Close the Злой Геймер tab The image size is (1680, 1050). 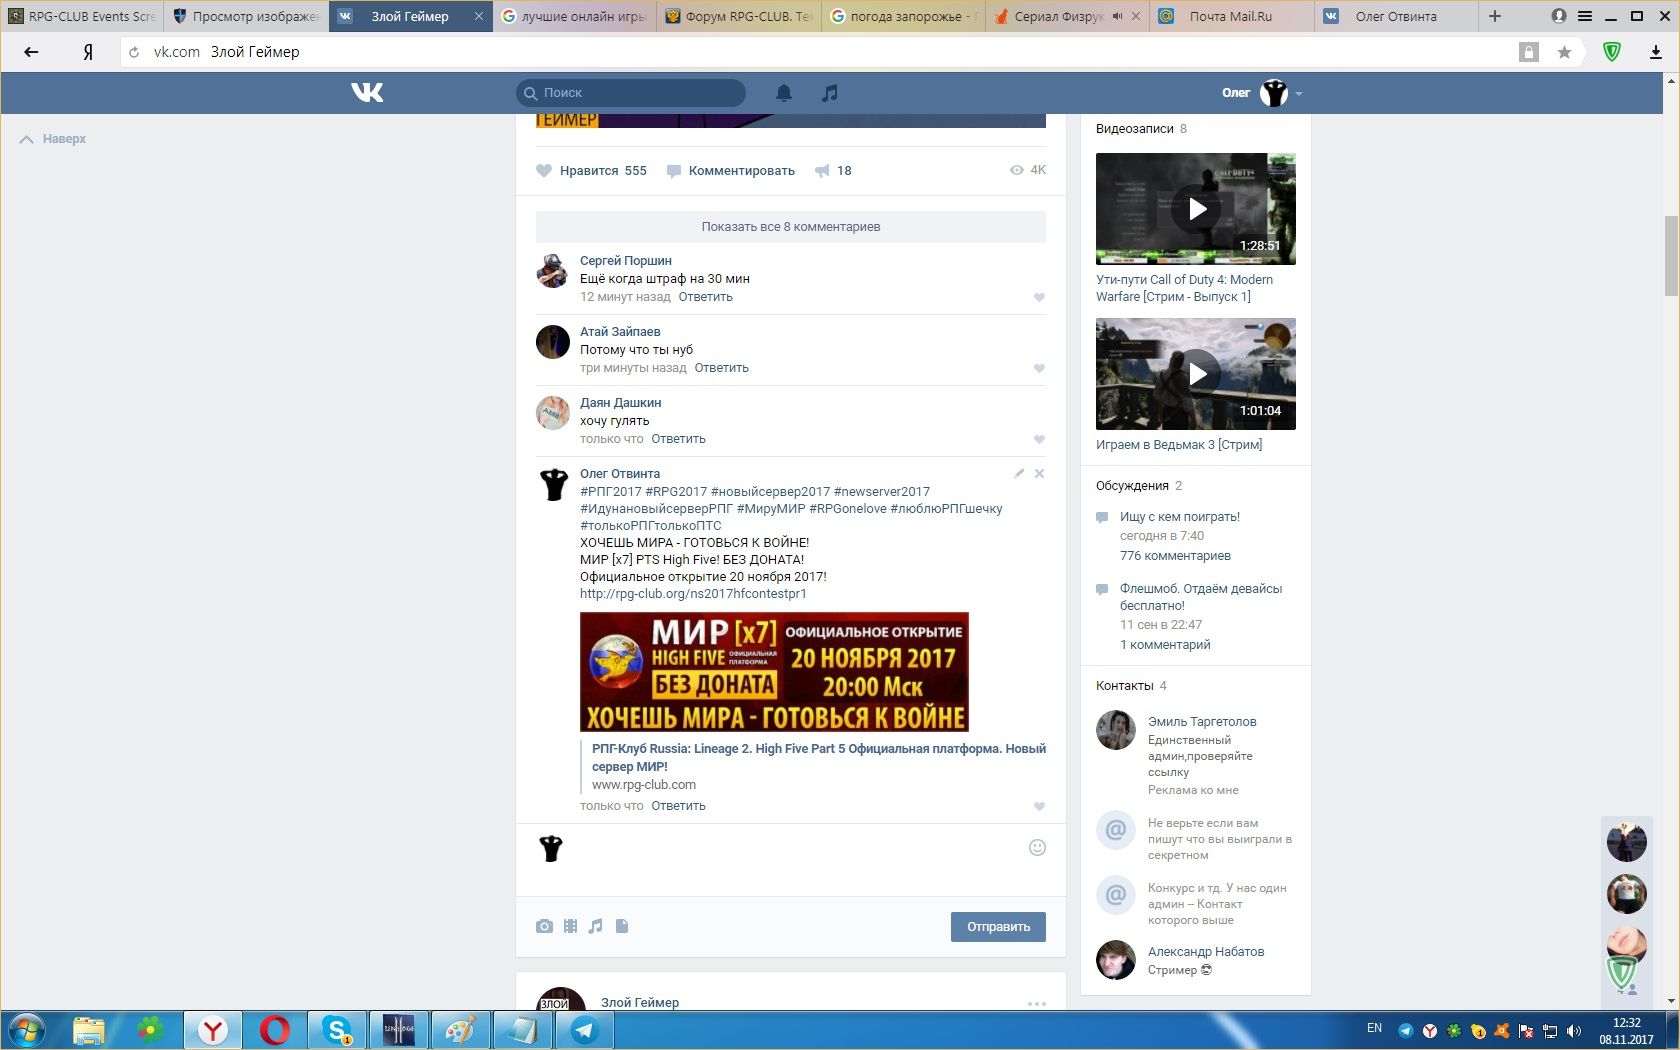(479, 16)
